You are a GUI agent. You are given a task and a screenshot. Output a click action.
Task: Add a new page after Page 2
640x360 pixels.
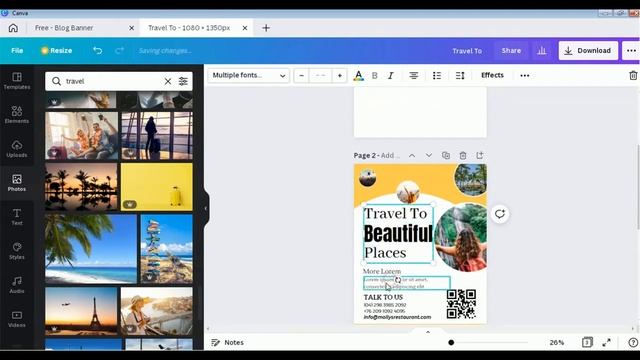click(x=480, y=156)
